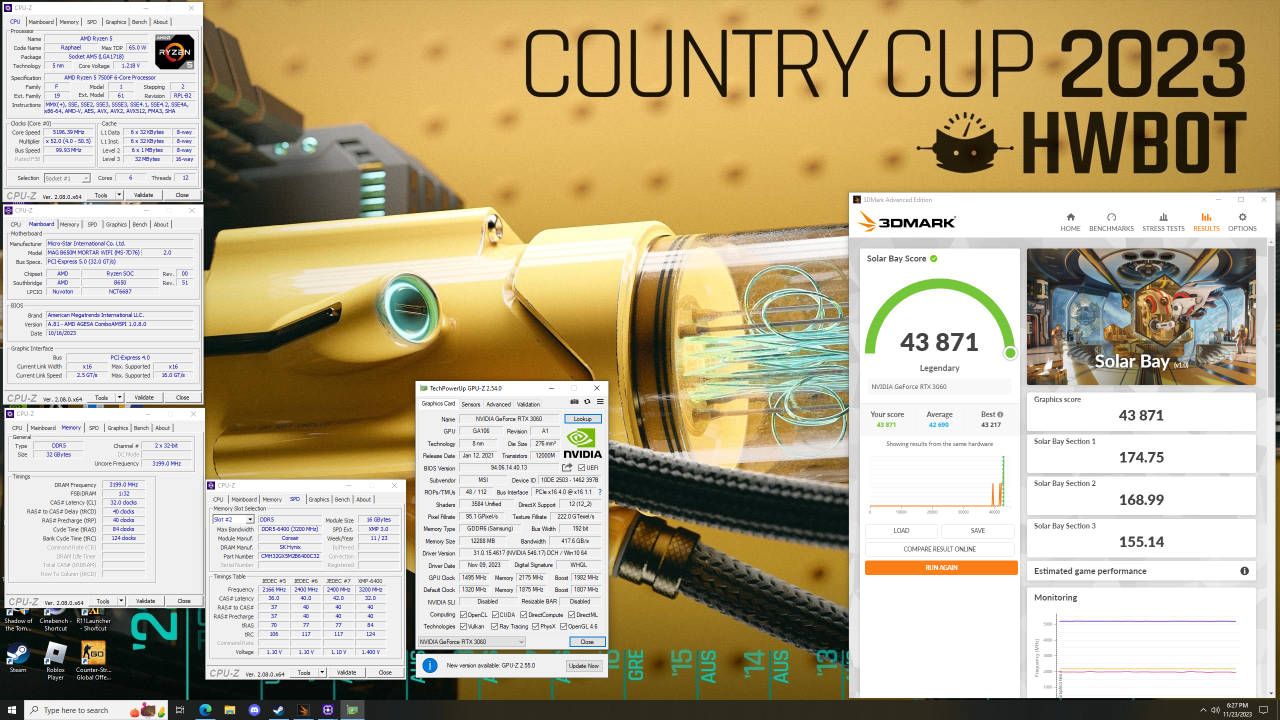Click RUN AGAIN in 3DMark

941,567
